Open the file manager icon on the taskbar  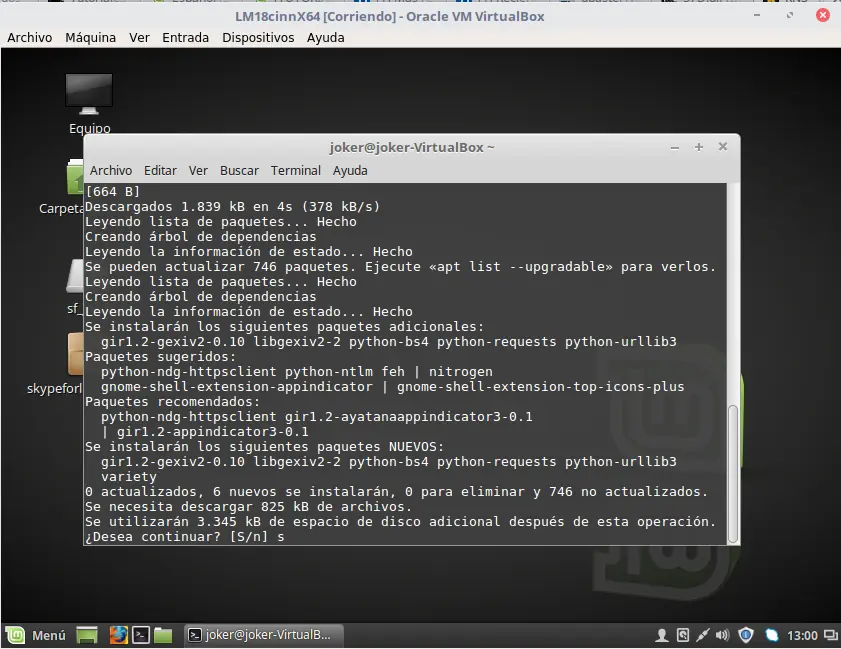[163, 634]
